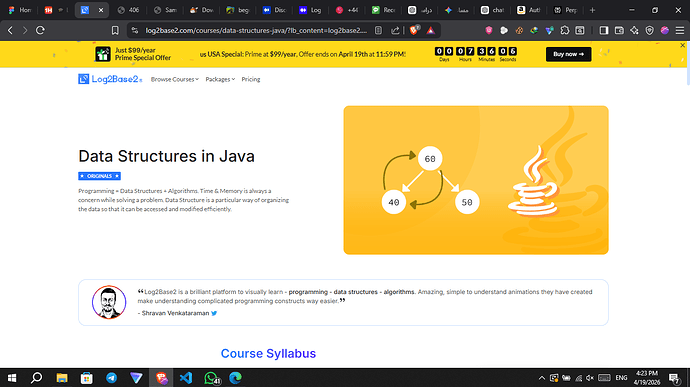Open Brave VPN shield icon
The height and width of the screenshot is (387, 690).
coord(650,30)
